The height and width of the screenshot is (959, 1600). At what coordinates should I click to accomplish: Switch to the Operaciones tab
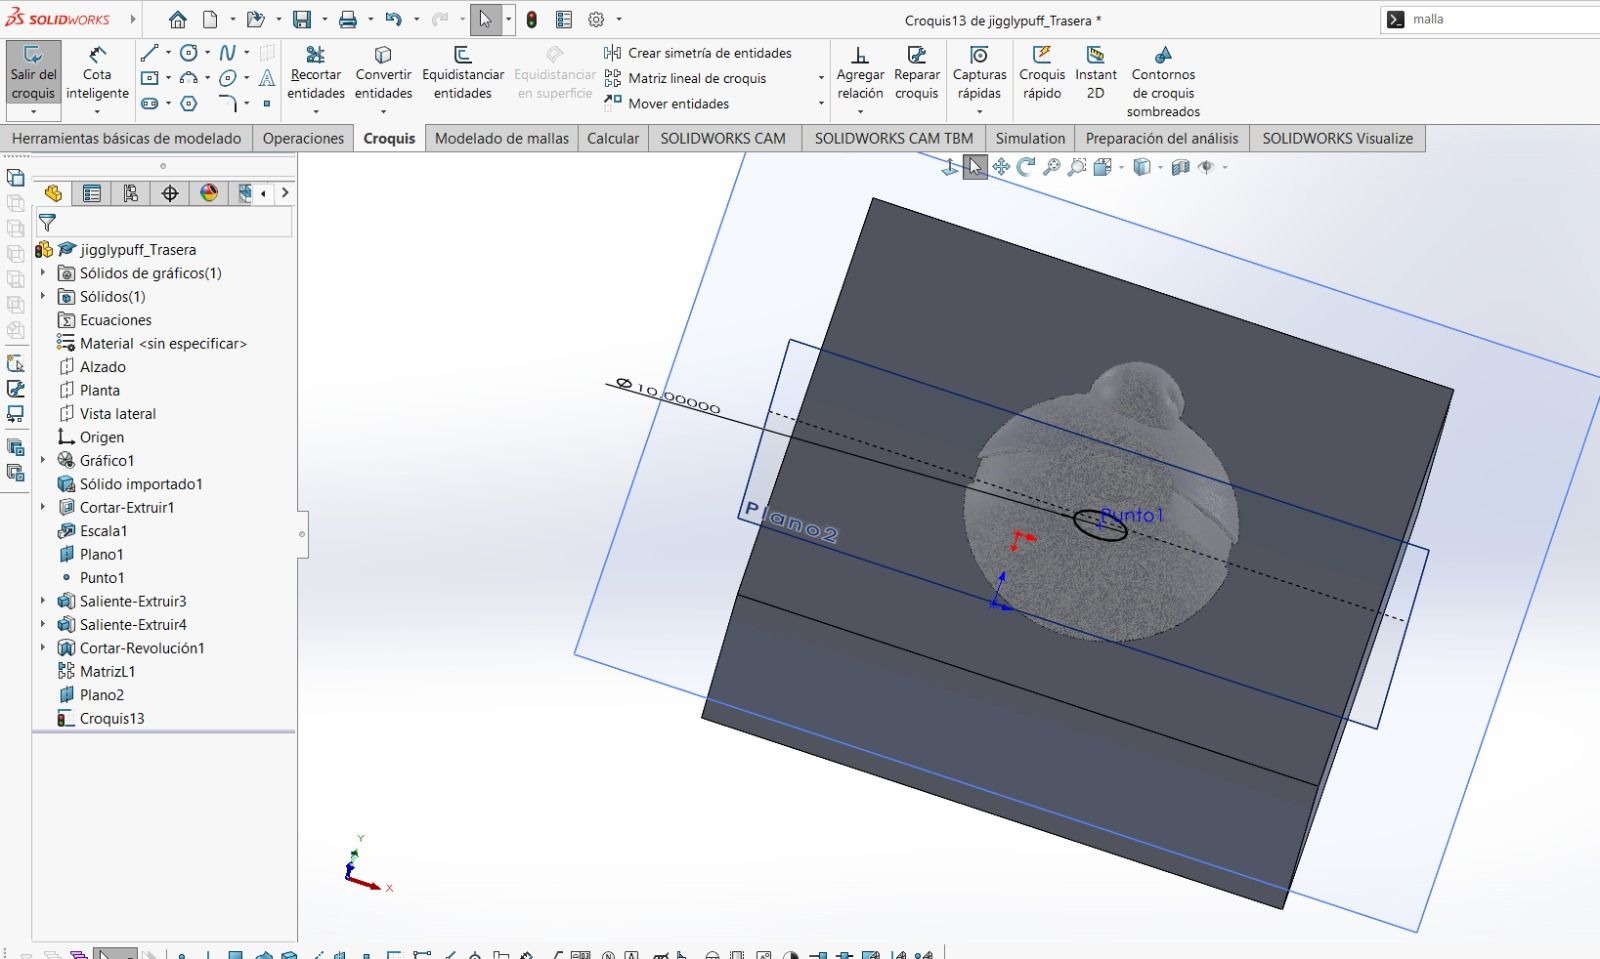coord(303,138)
